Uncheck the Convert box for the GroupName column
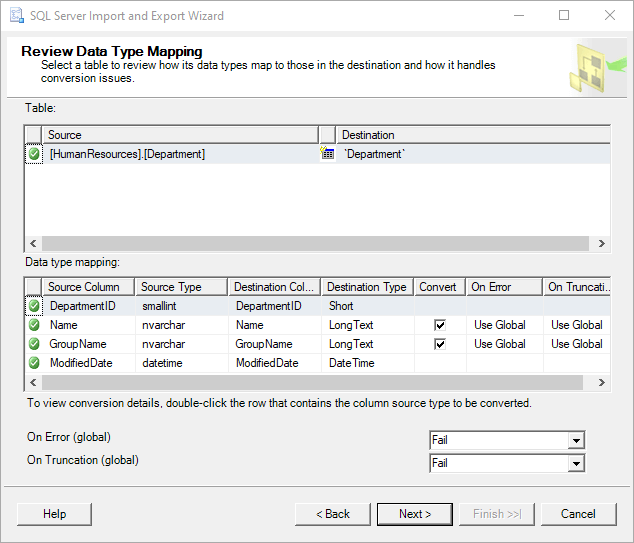 pyautogui.click(x=440, y=344)
